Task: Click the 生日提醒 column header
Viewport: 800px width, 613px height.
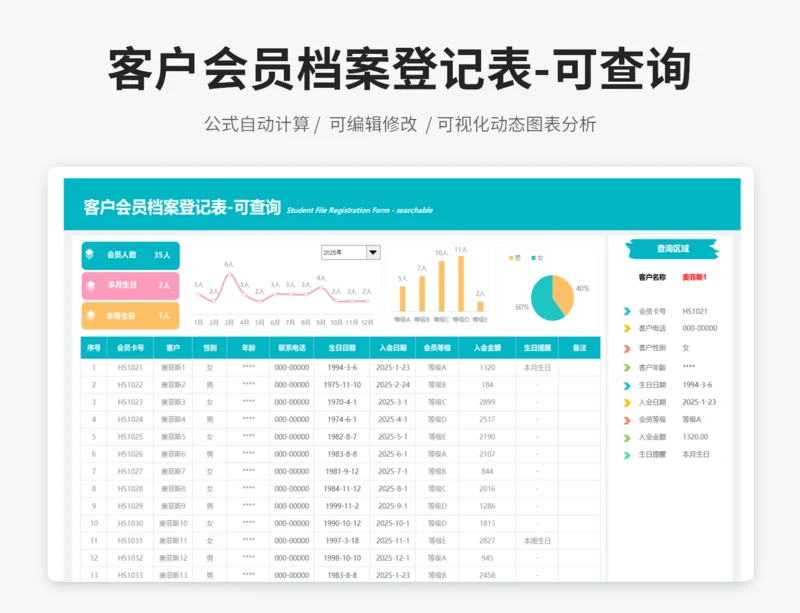Action: 537,348
